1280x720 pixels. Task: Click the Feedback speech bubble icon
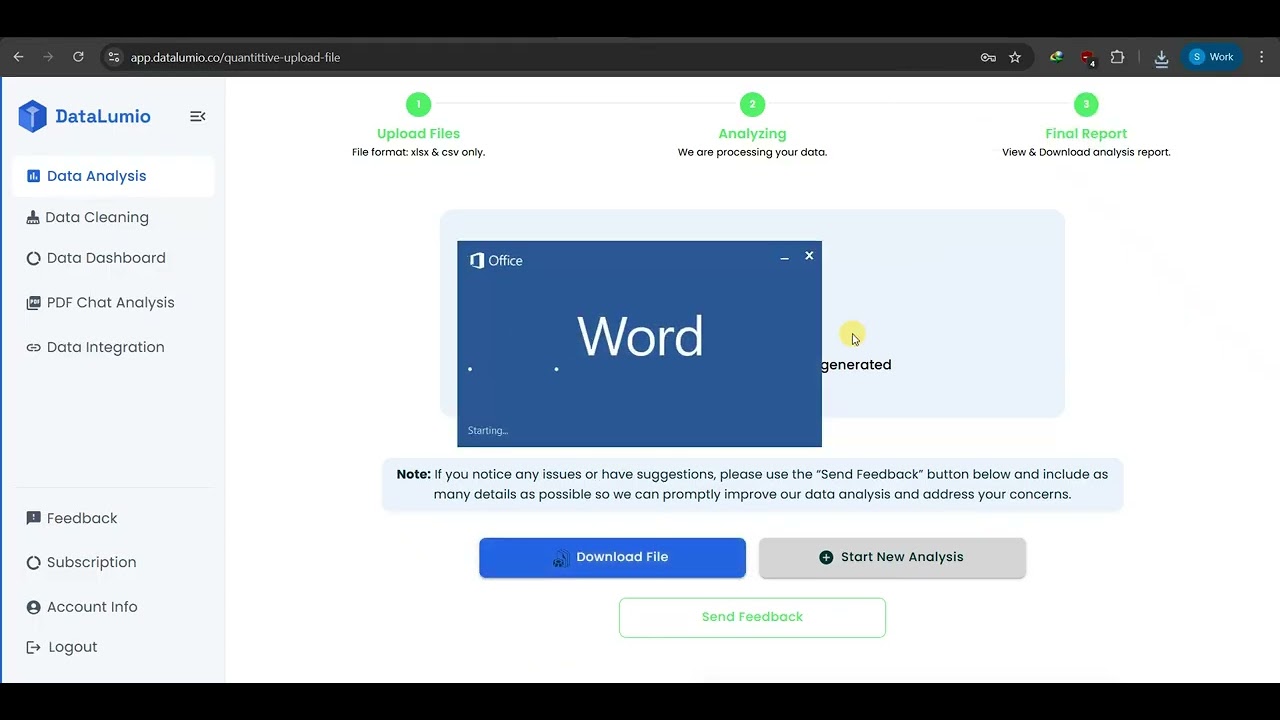point(34,518)
